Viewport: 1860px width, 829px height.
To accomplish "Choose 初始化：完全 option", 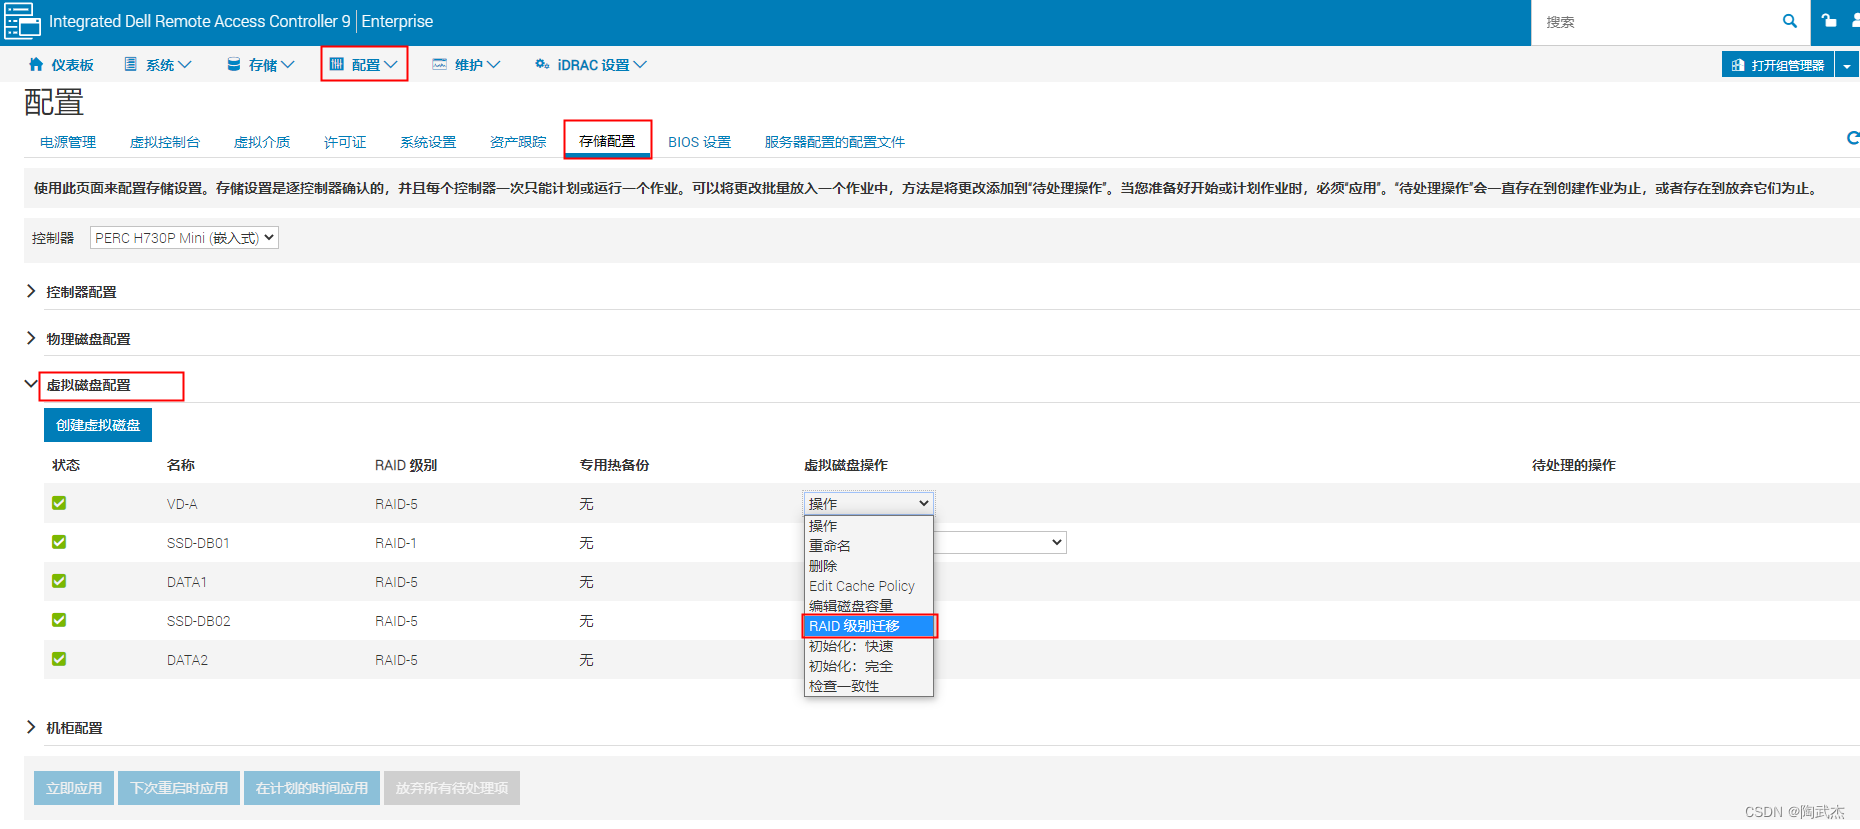I will (x=868, y=666).
